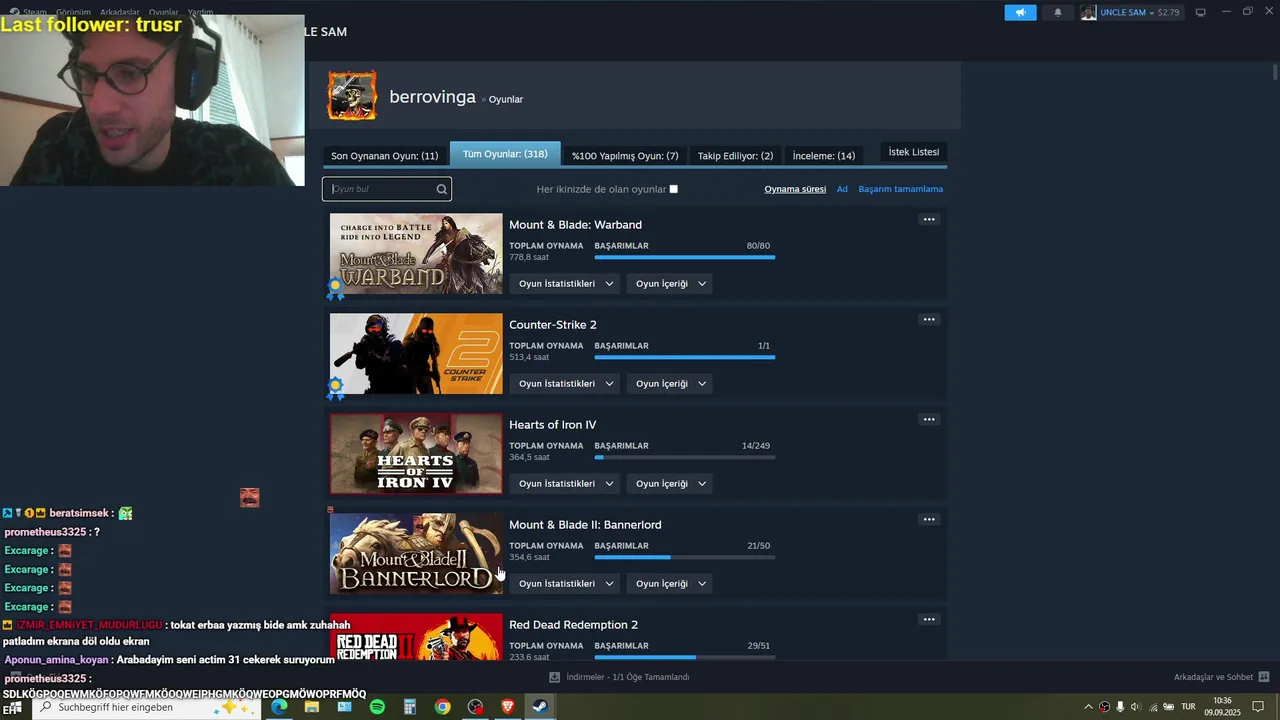Image resolution: width=1280 pixels, height=720 pixels.
Task: Open the Windows Start menu
Action: coord(14,707)
